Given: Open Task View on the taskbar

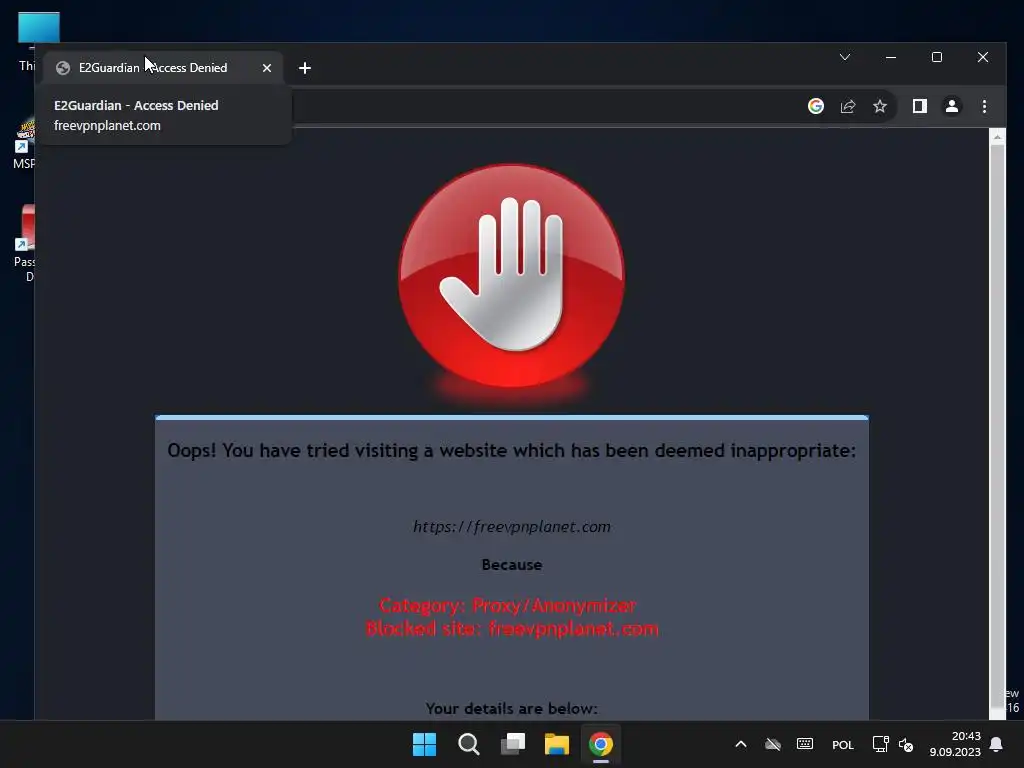Looking at the screenshot, I should (x=513, y=744).
